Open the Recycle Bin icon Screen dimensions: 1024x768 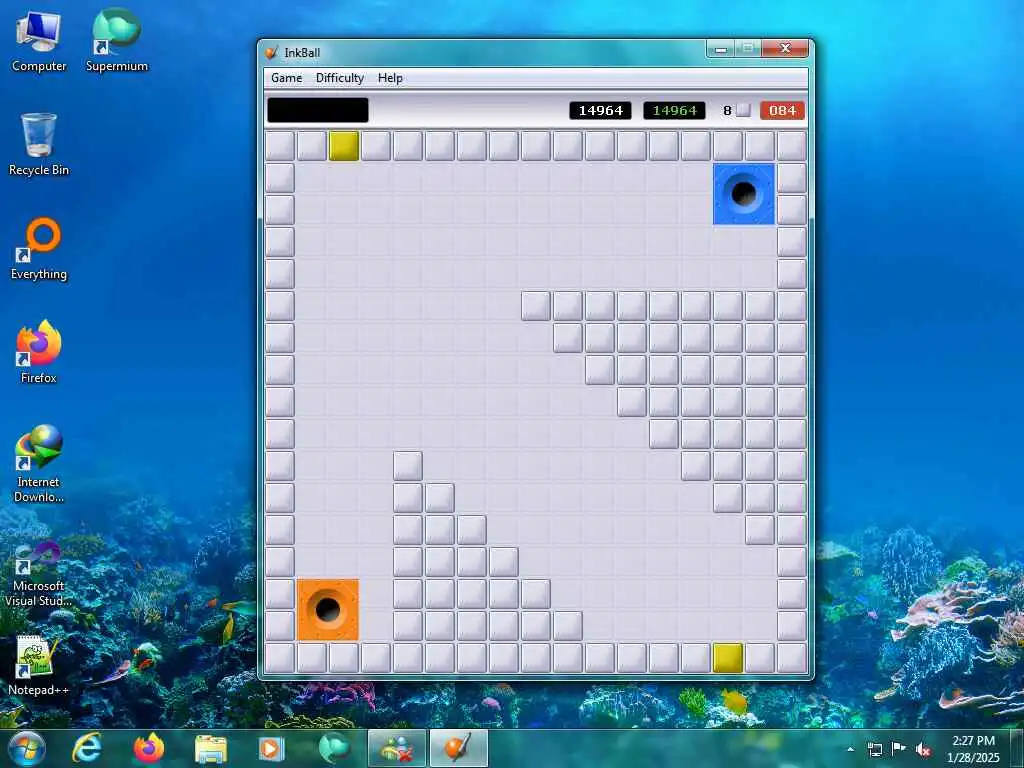tap(39, 144)
